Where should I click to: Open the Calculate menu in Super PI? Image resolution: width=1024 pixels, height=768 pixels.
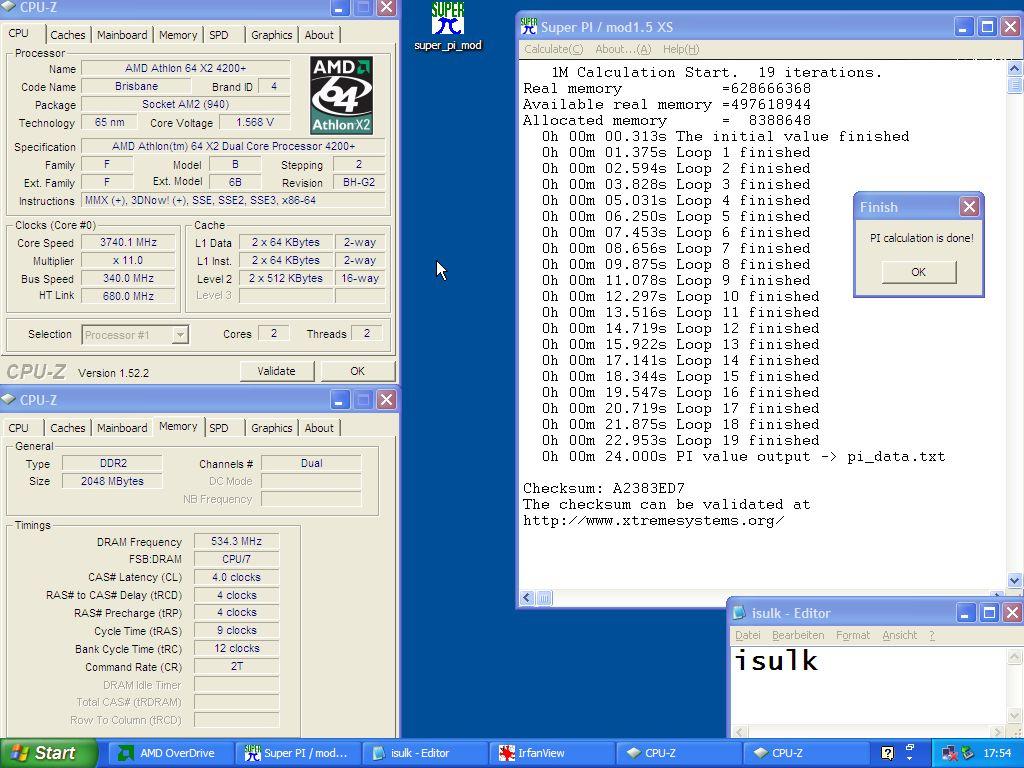[x=554, y=49]
